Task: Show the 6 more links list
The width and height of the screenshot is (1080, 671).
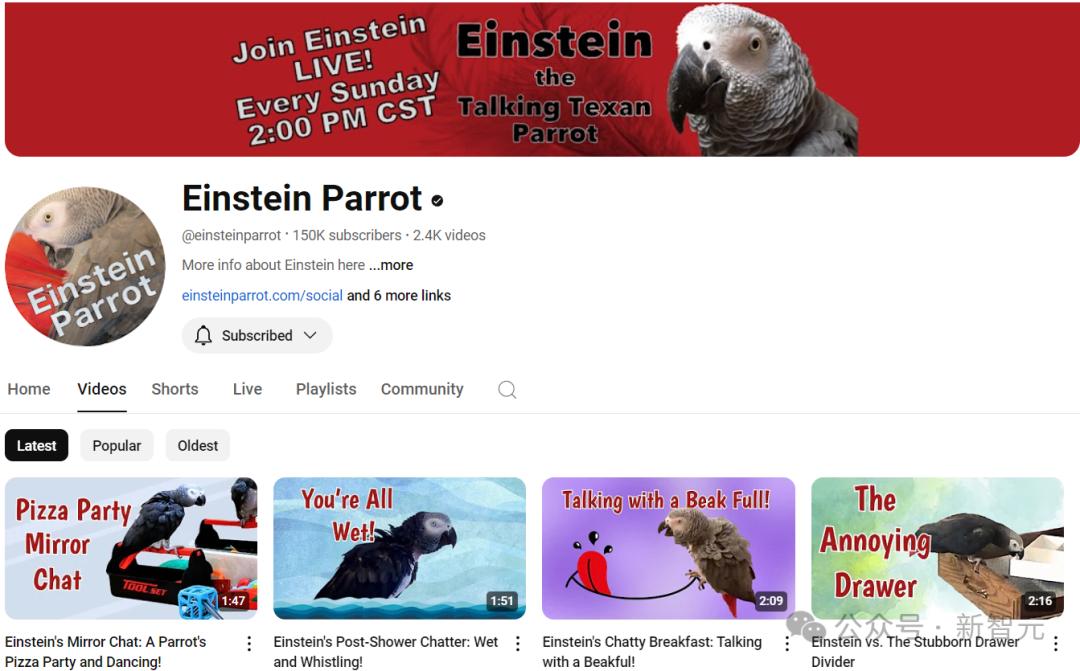Action: 399,296
